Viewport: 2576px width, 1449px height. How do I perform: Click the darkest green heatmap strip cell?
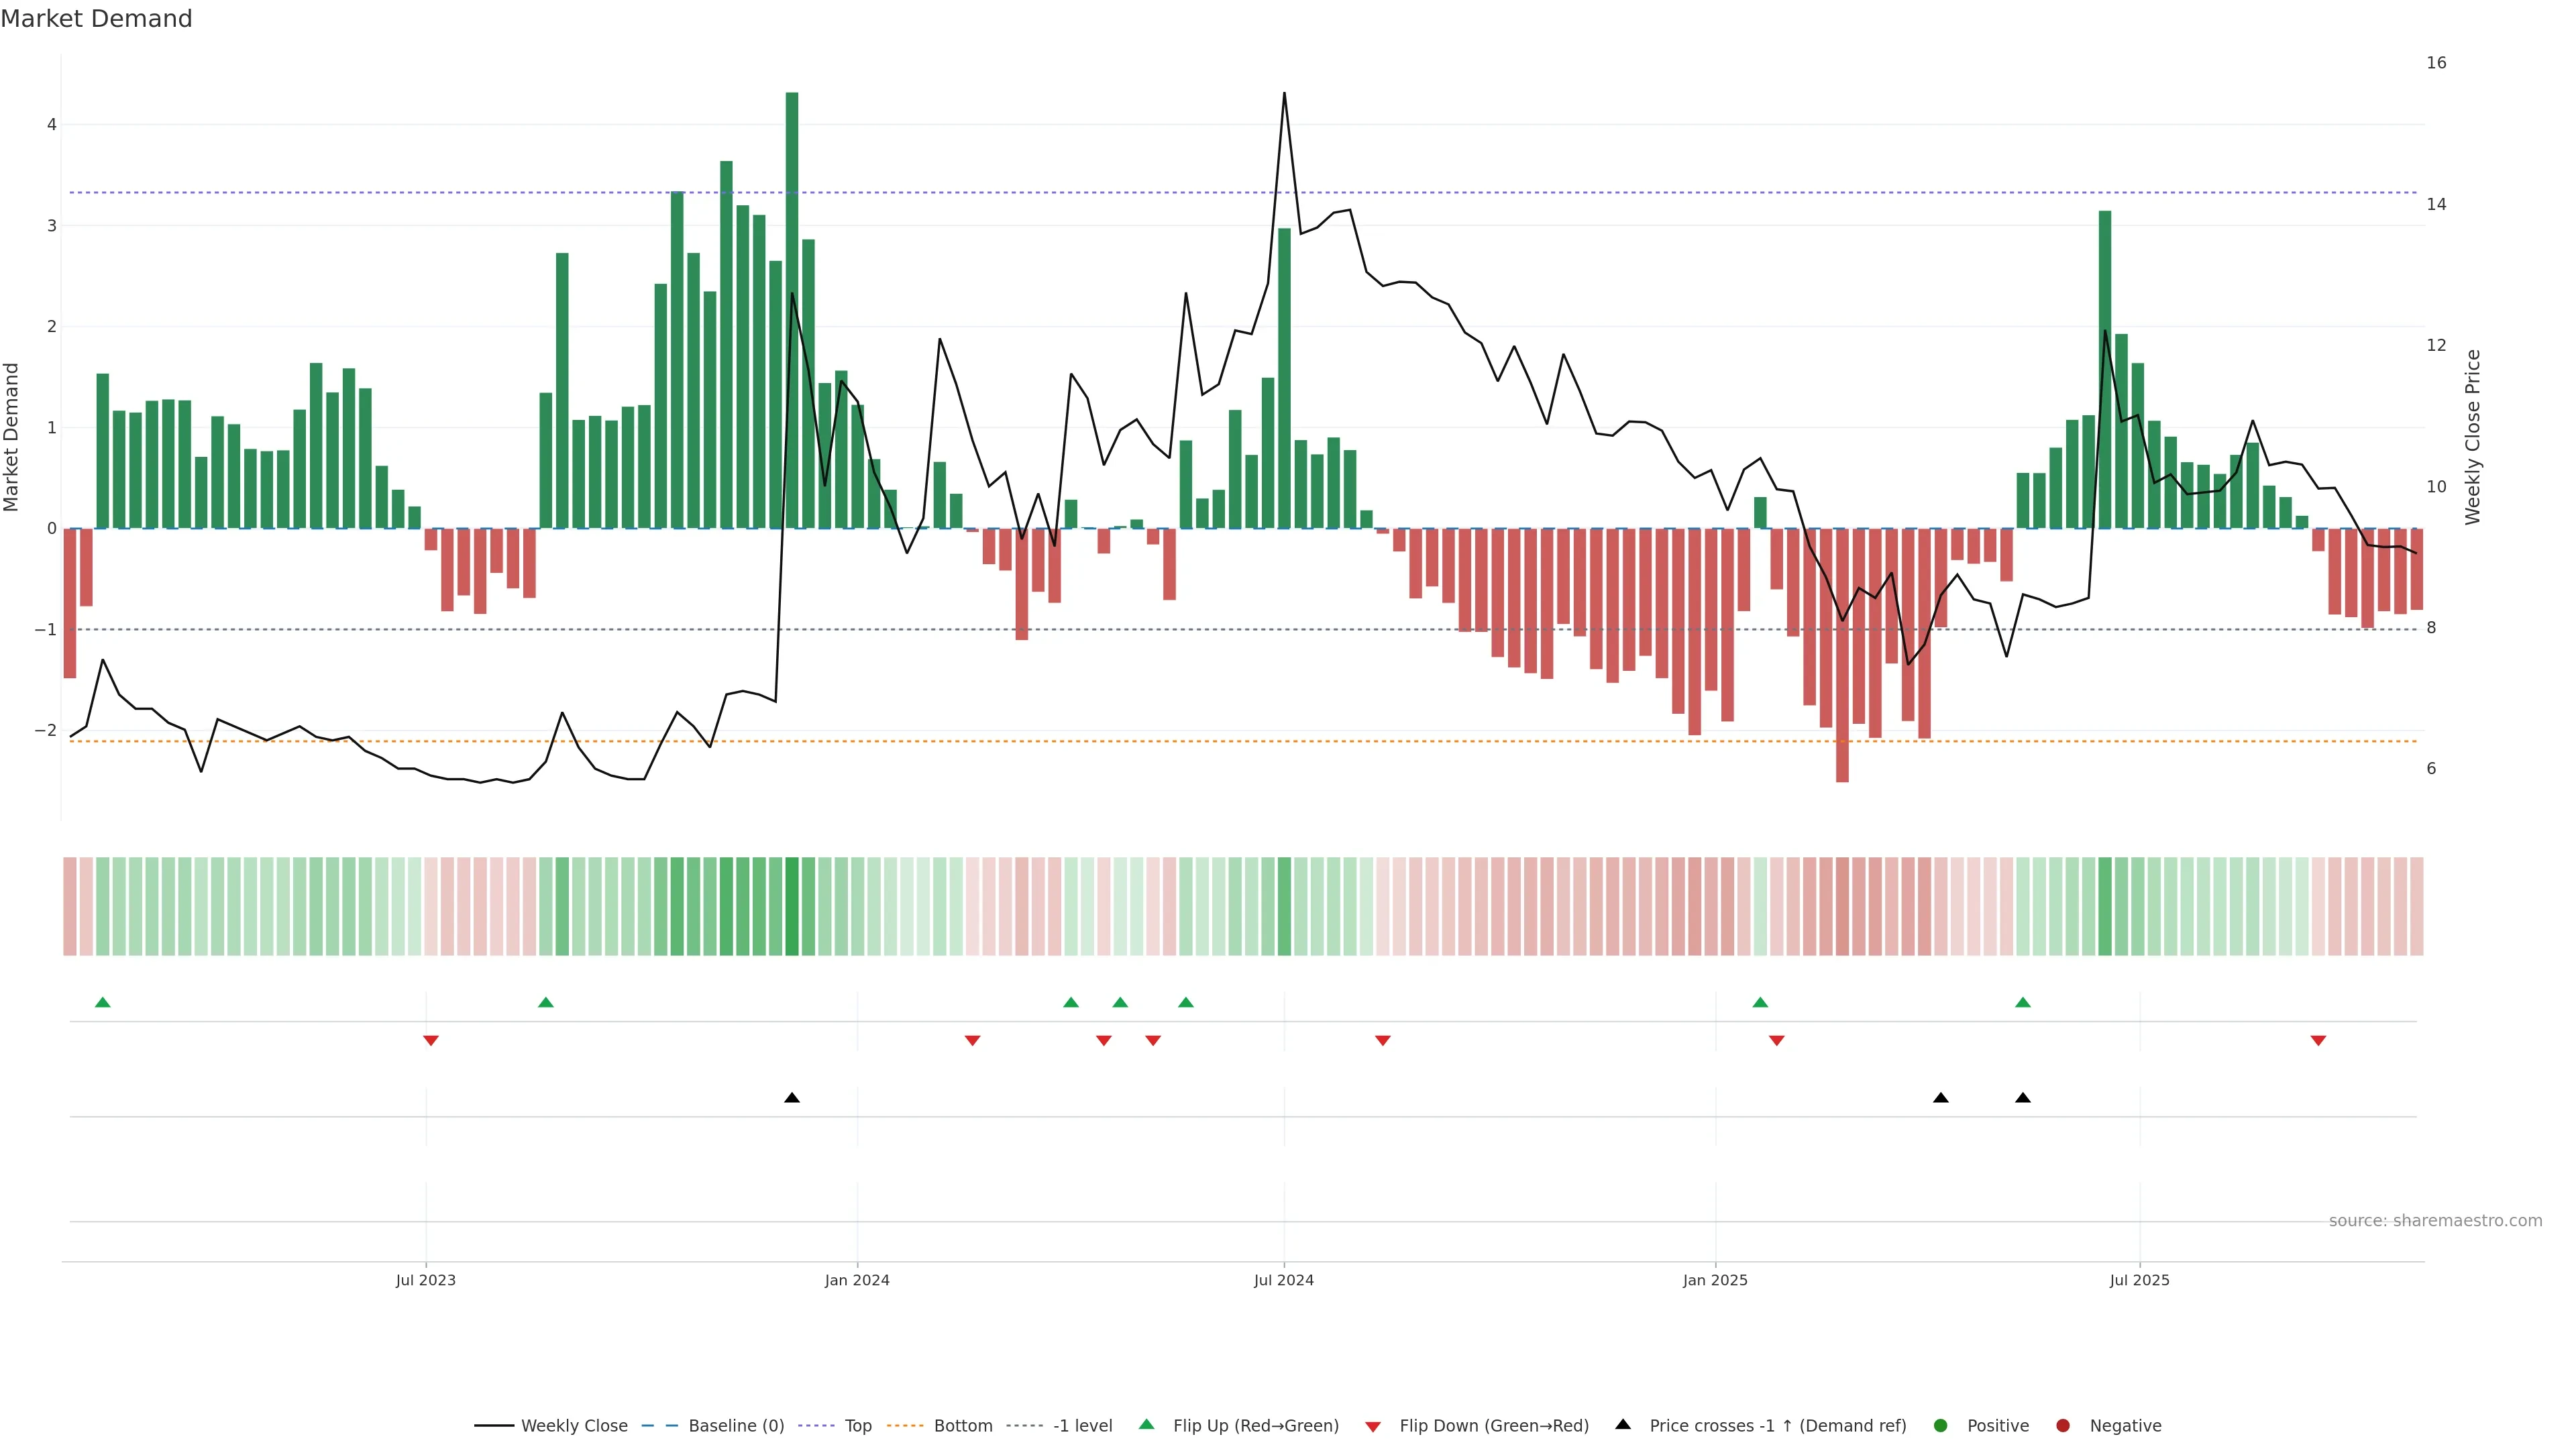792,906
